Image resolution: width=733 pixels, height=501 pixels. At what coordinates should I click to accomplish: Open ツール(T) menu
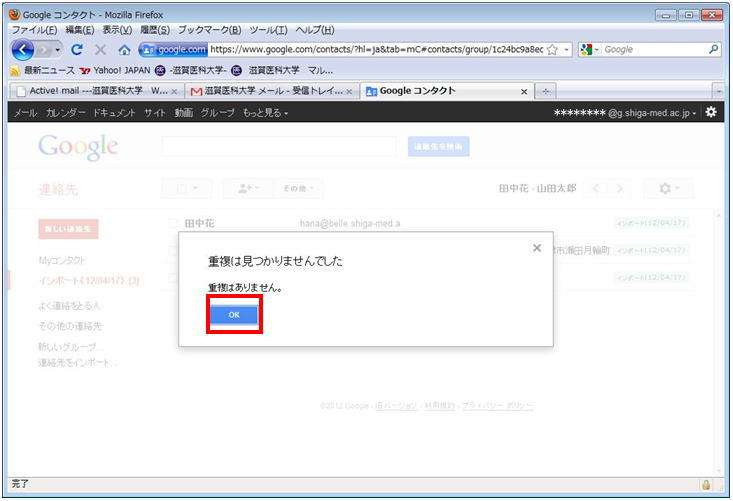click(x=268, y=30)
